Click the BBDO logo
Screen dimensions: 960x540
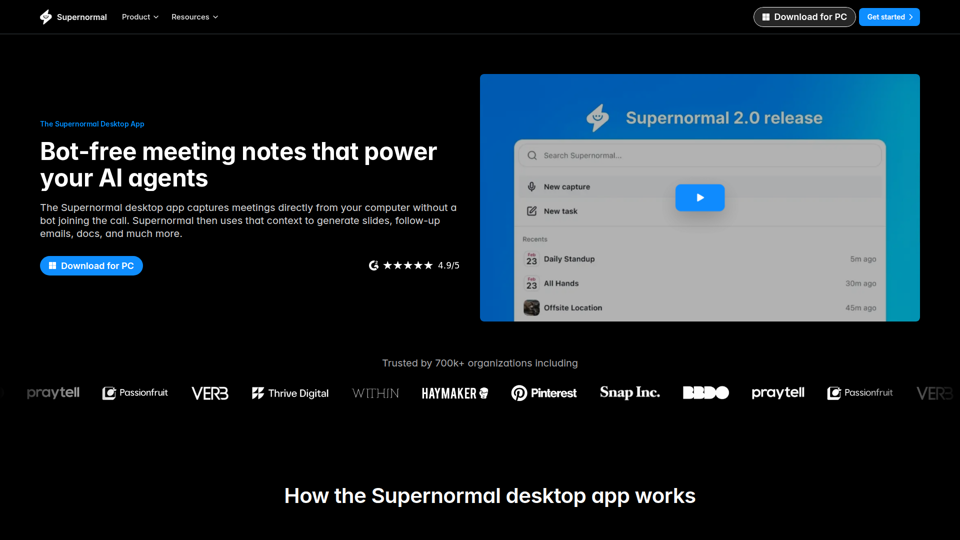(x=706, y=392)
